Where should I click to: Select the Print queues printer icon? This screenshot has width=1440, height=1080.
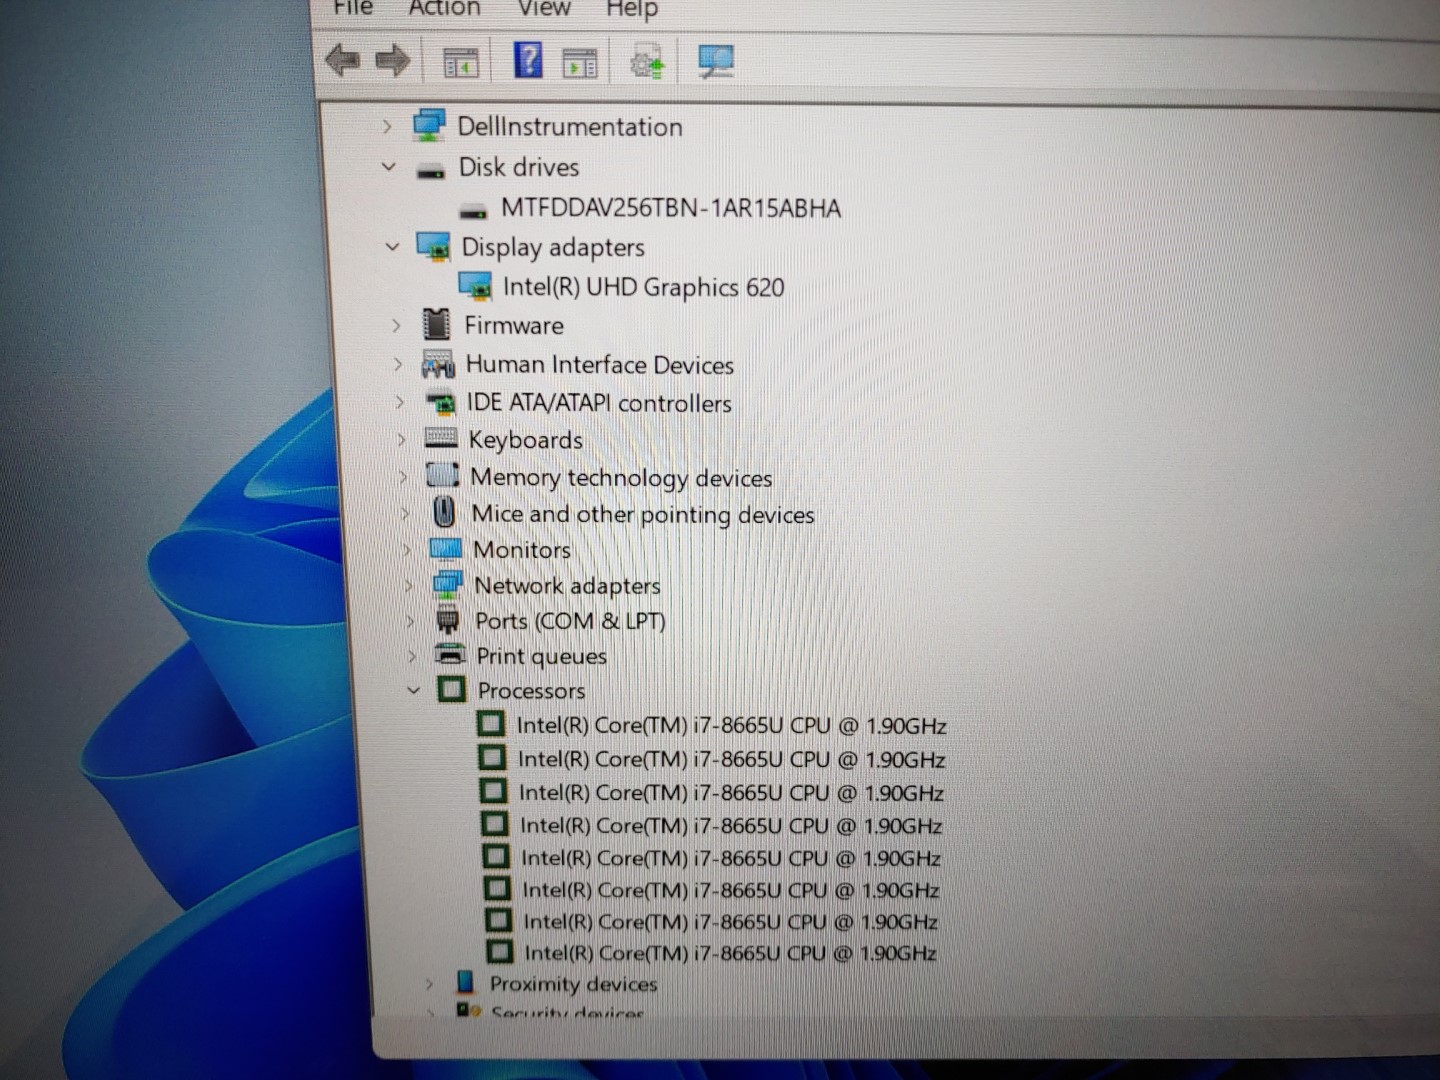pos(451,655)
